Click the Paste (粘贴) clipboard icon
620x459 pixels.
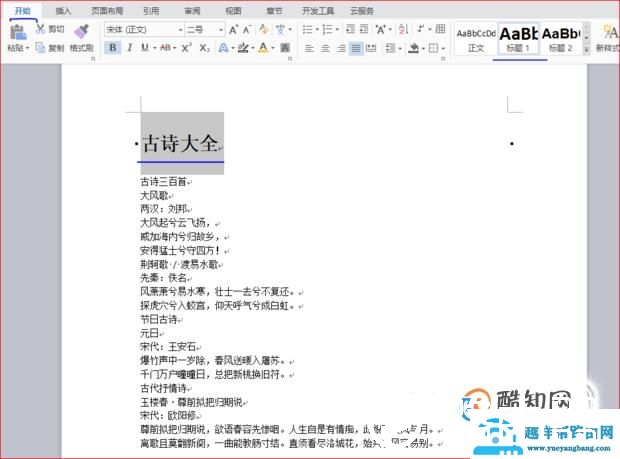(17, 32)
